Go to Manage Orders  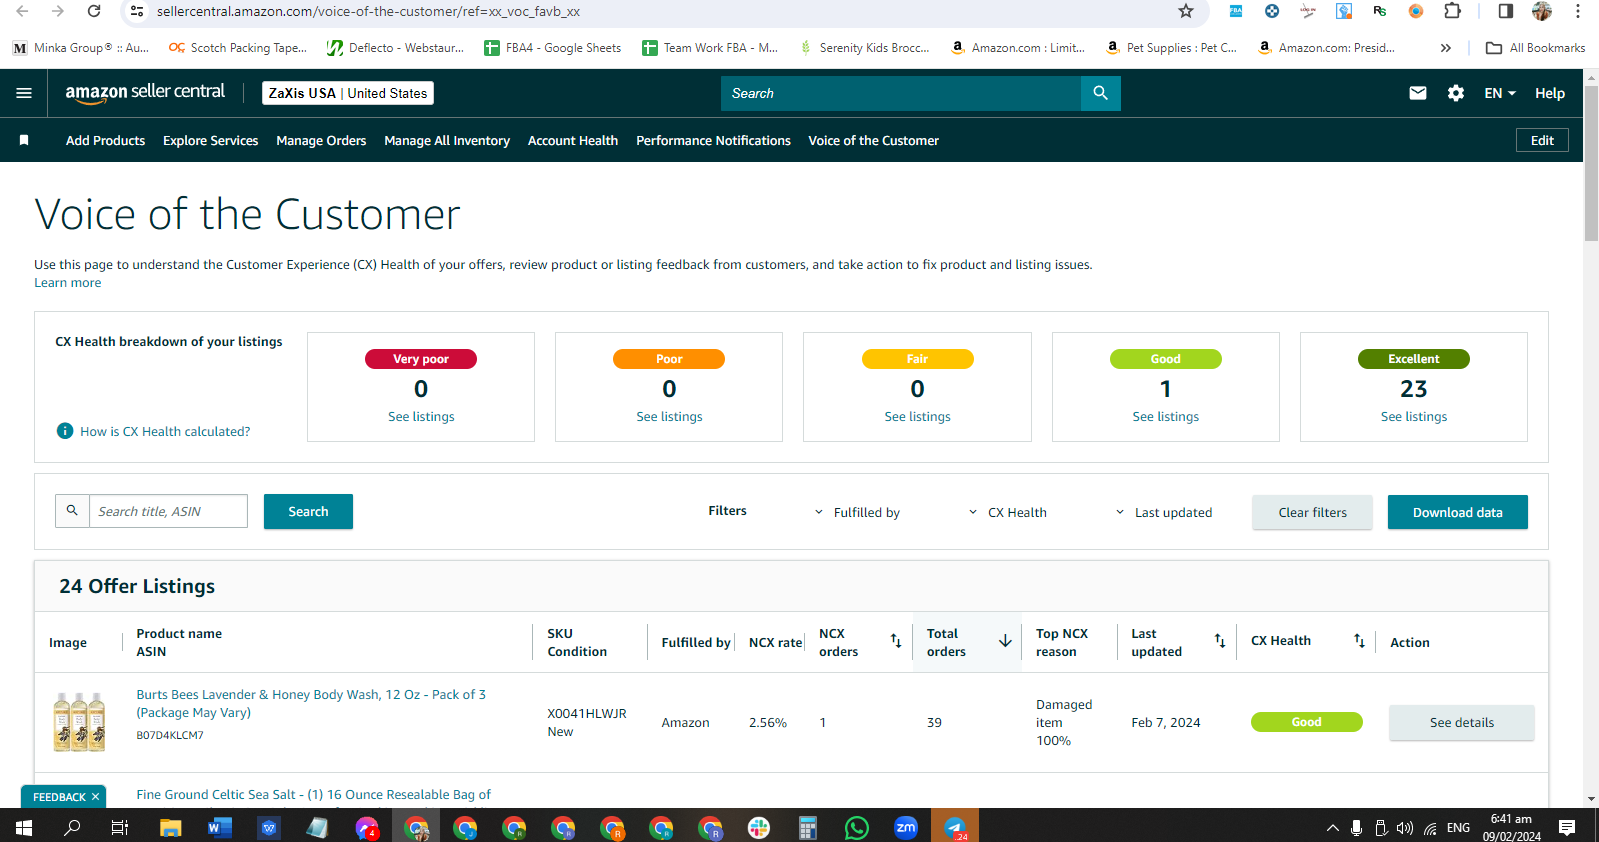click(321, 140)
